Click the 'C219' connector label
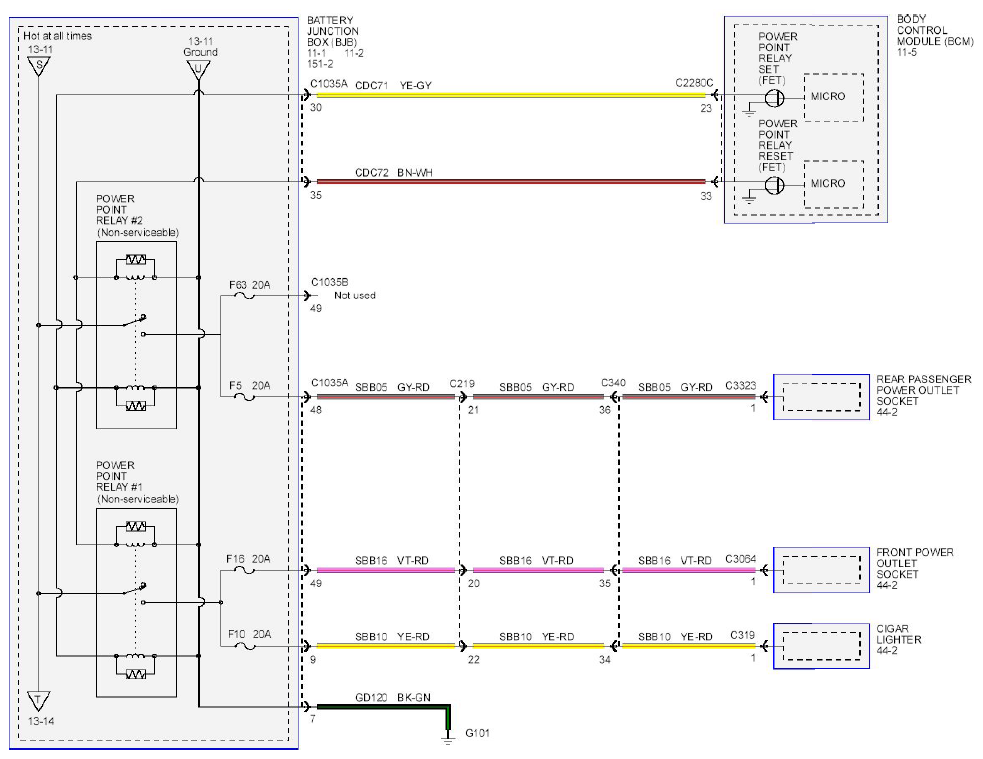 [462, 384]
